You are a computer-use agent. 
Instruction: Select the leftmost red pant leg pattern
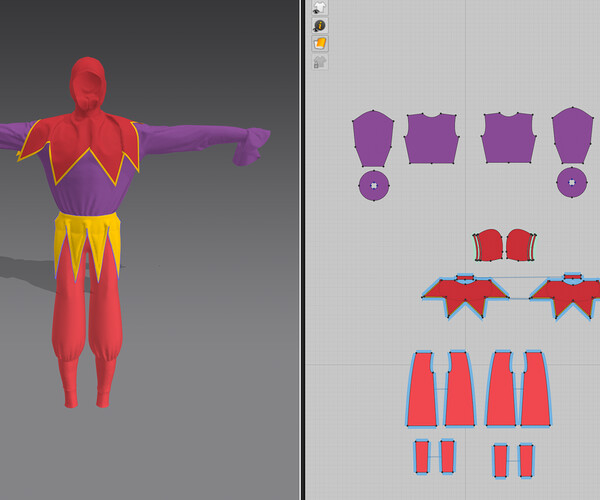click(x=421, y=389)
